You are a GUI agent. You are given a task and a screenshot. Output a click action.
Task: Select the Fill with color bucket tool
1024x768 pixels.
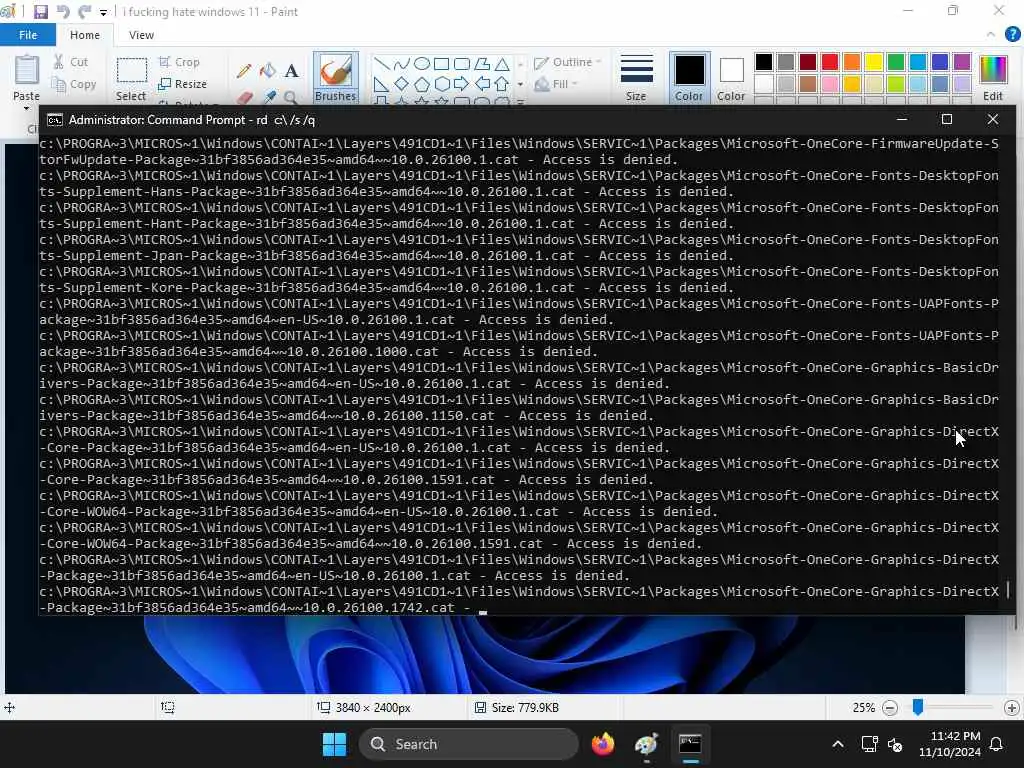pyautogui.click(x=268, y=71)
